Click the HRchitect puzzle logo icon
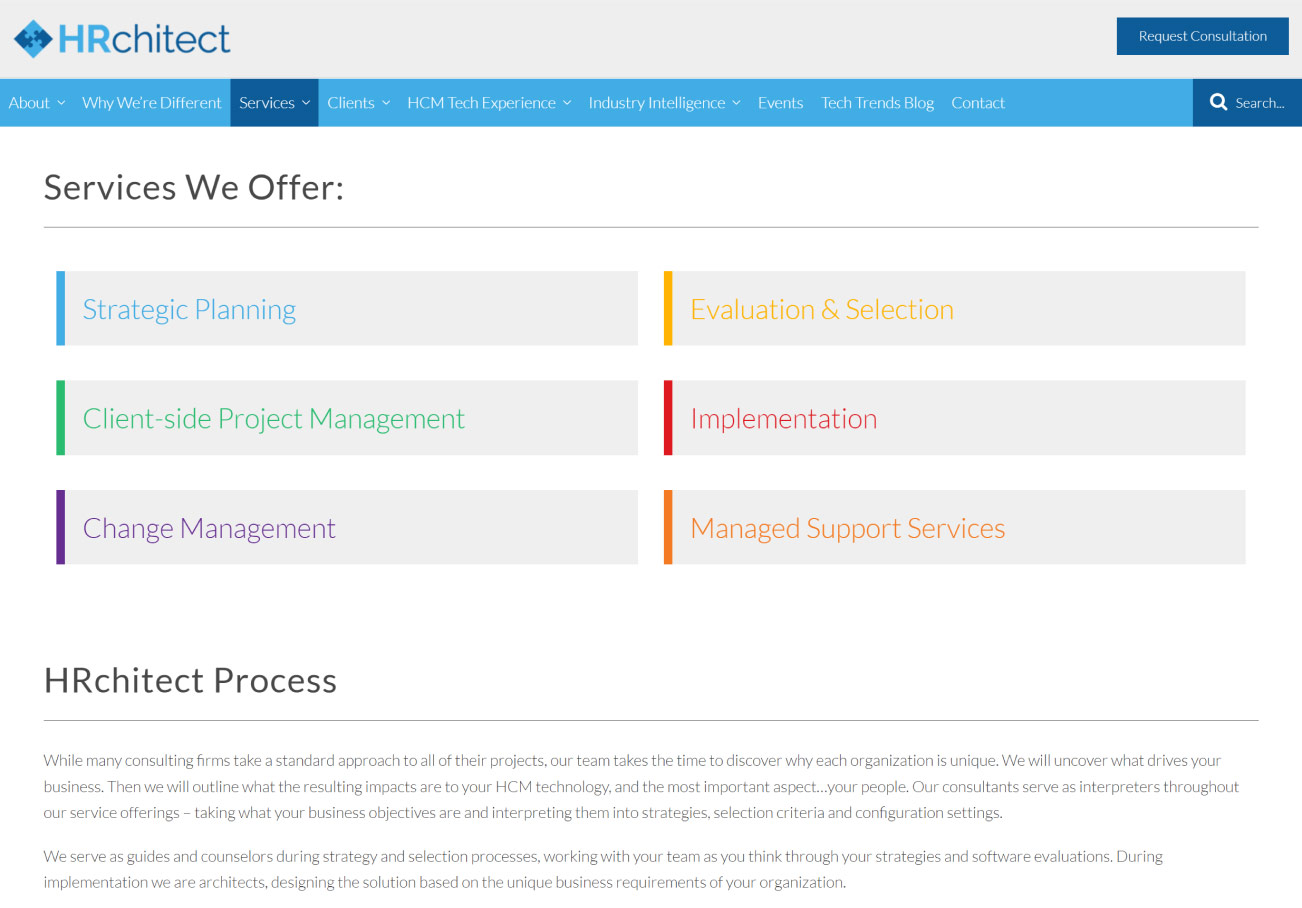The height and width of the screenshot is (908, 1302). pos(34,38)
